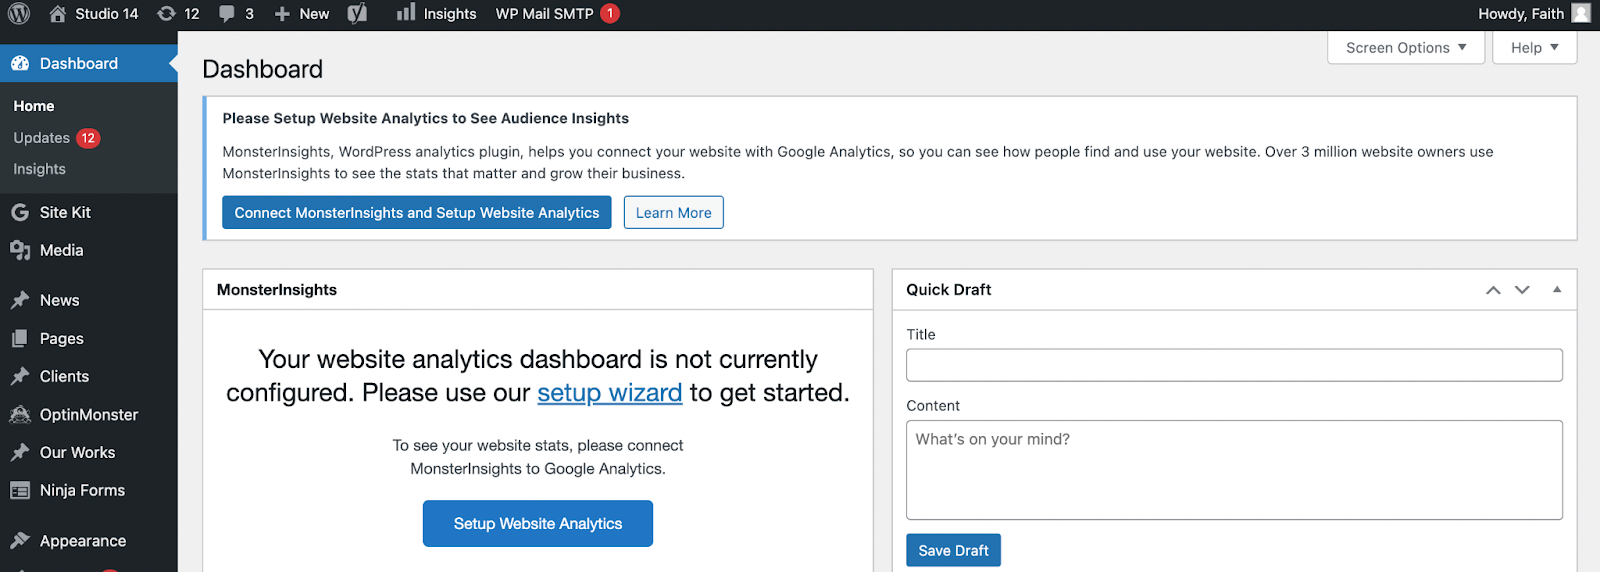Click Connect MonsterInsights and Setup Website Analytics
Viewport: 1600px width, 572px height.
point(416,213)
